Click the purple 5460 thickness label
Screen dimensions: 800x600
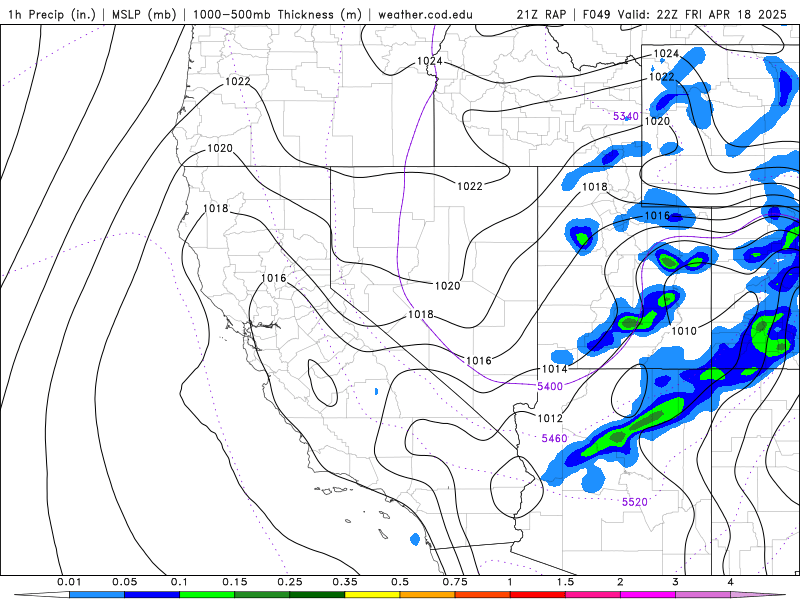[x=554, y=439]
